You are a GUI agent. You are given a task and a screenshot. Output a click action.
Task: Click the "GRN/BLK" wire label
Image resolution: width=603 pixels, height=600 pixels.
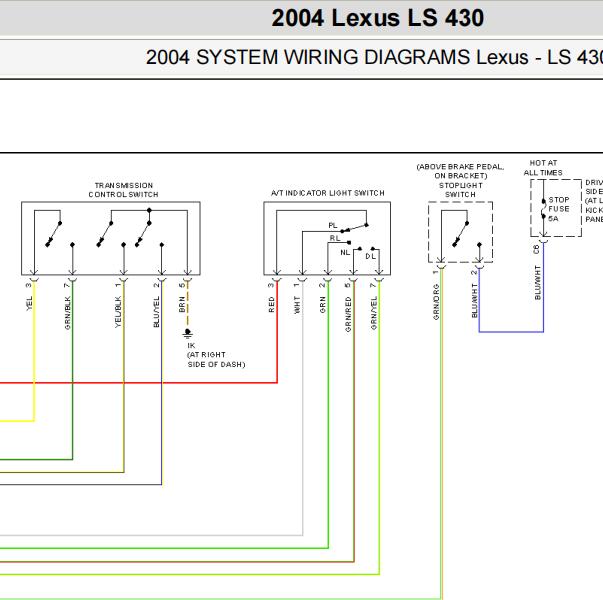click(x=68, y=313)
